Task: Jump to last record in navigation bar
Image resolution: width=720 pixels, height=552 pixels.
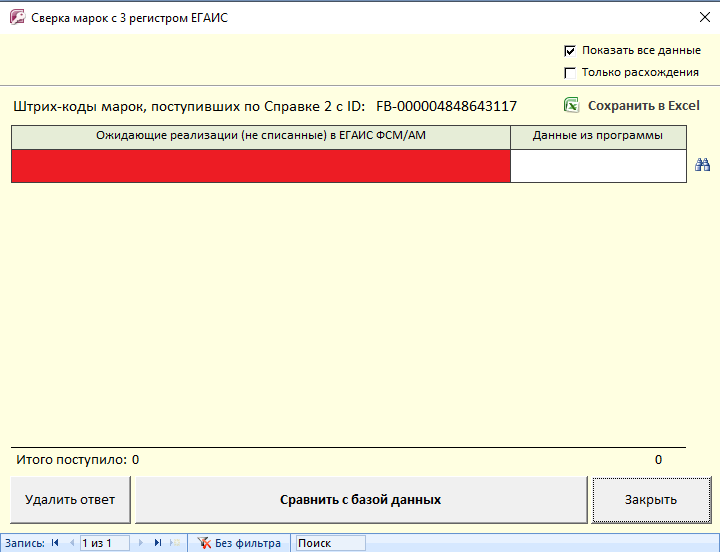Action: [x=157, y=543]
